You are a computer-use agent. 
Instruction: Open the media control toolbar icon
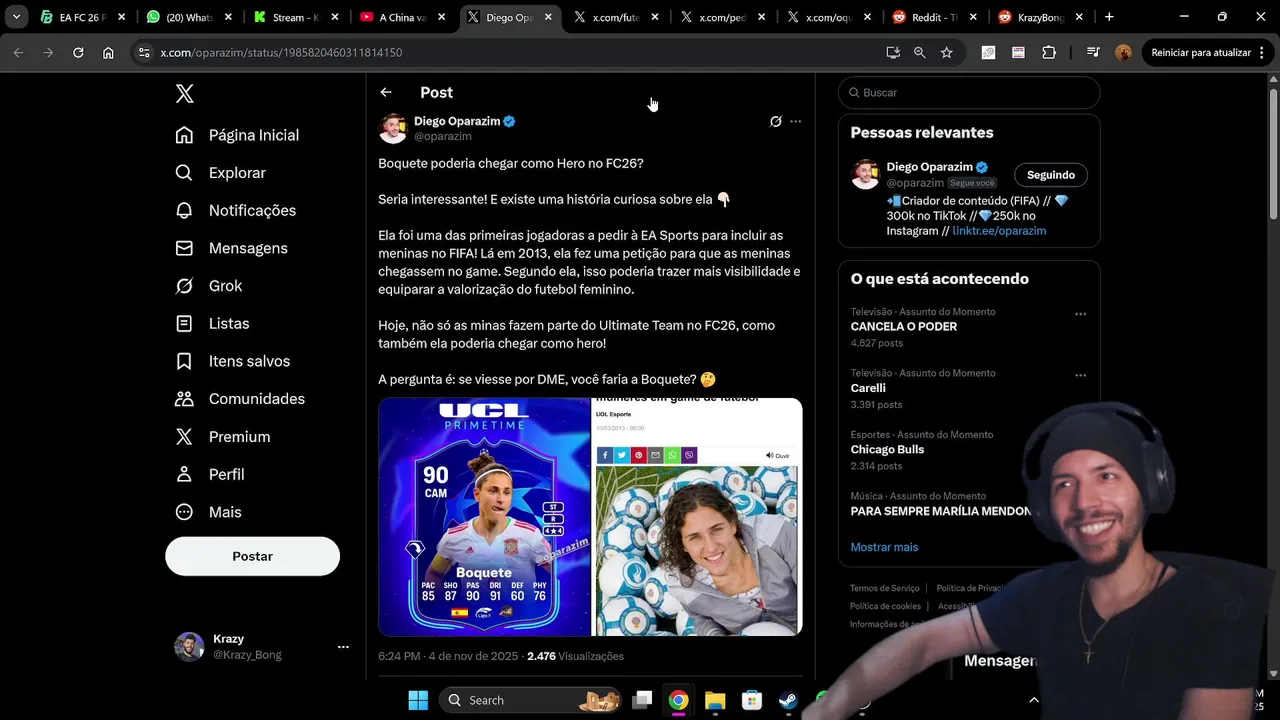(x=1093, y=52)
